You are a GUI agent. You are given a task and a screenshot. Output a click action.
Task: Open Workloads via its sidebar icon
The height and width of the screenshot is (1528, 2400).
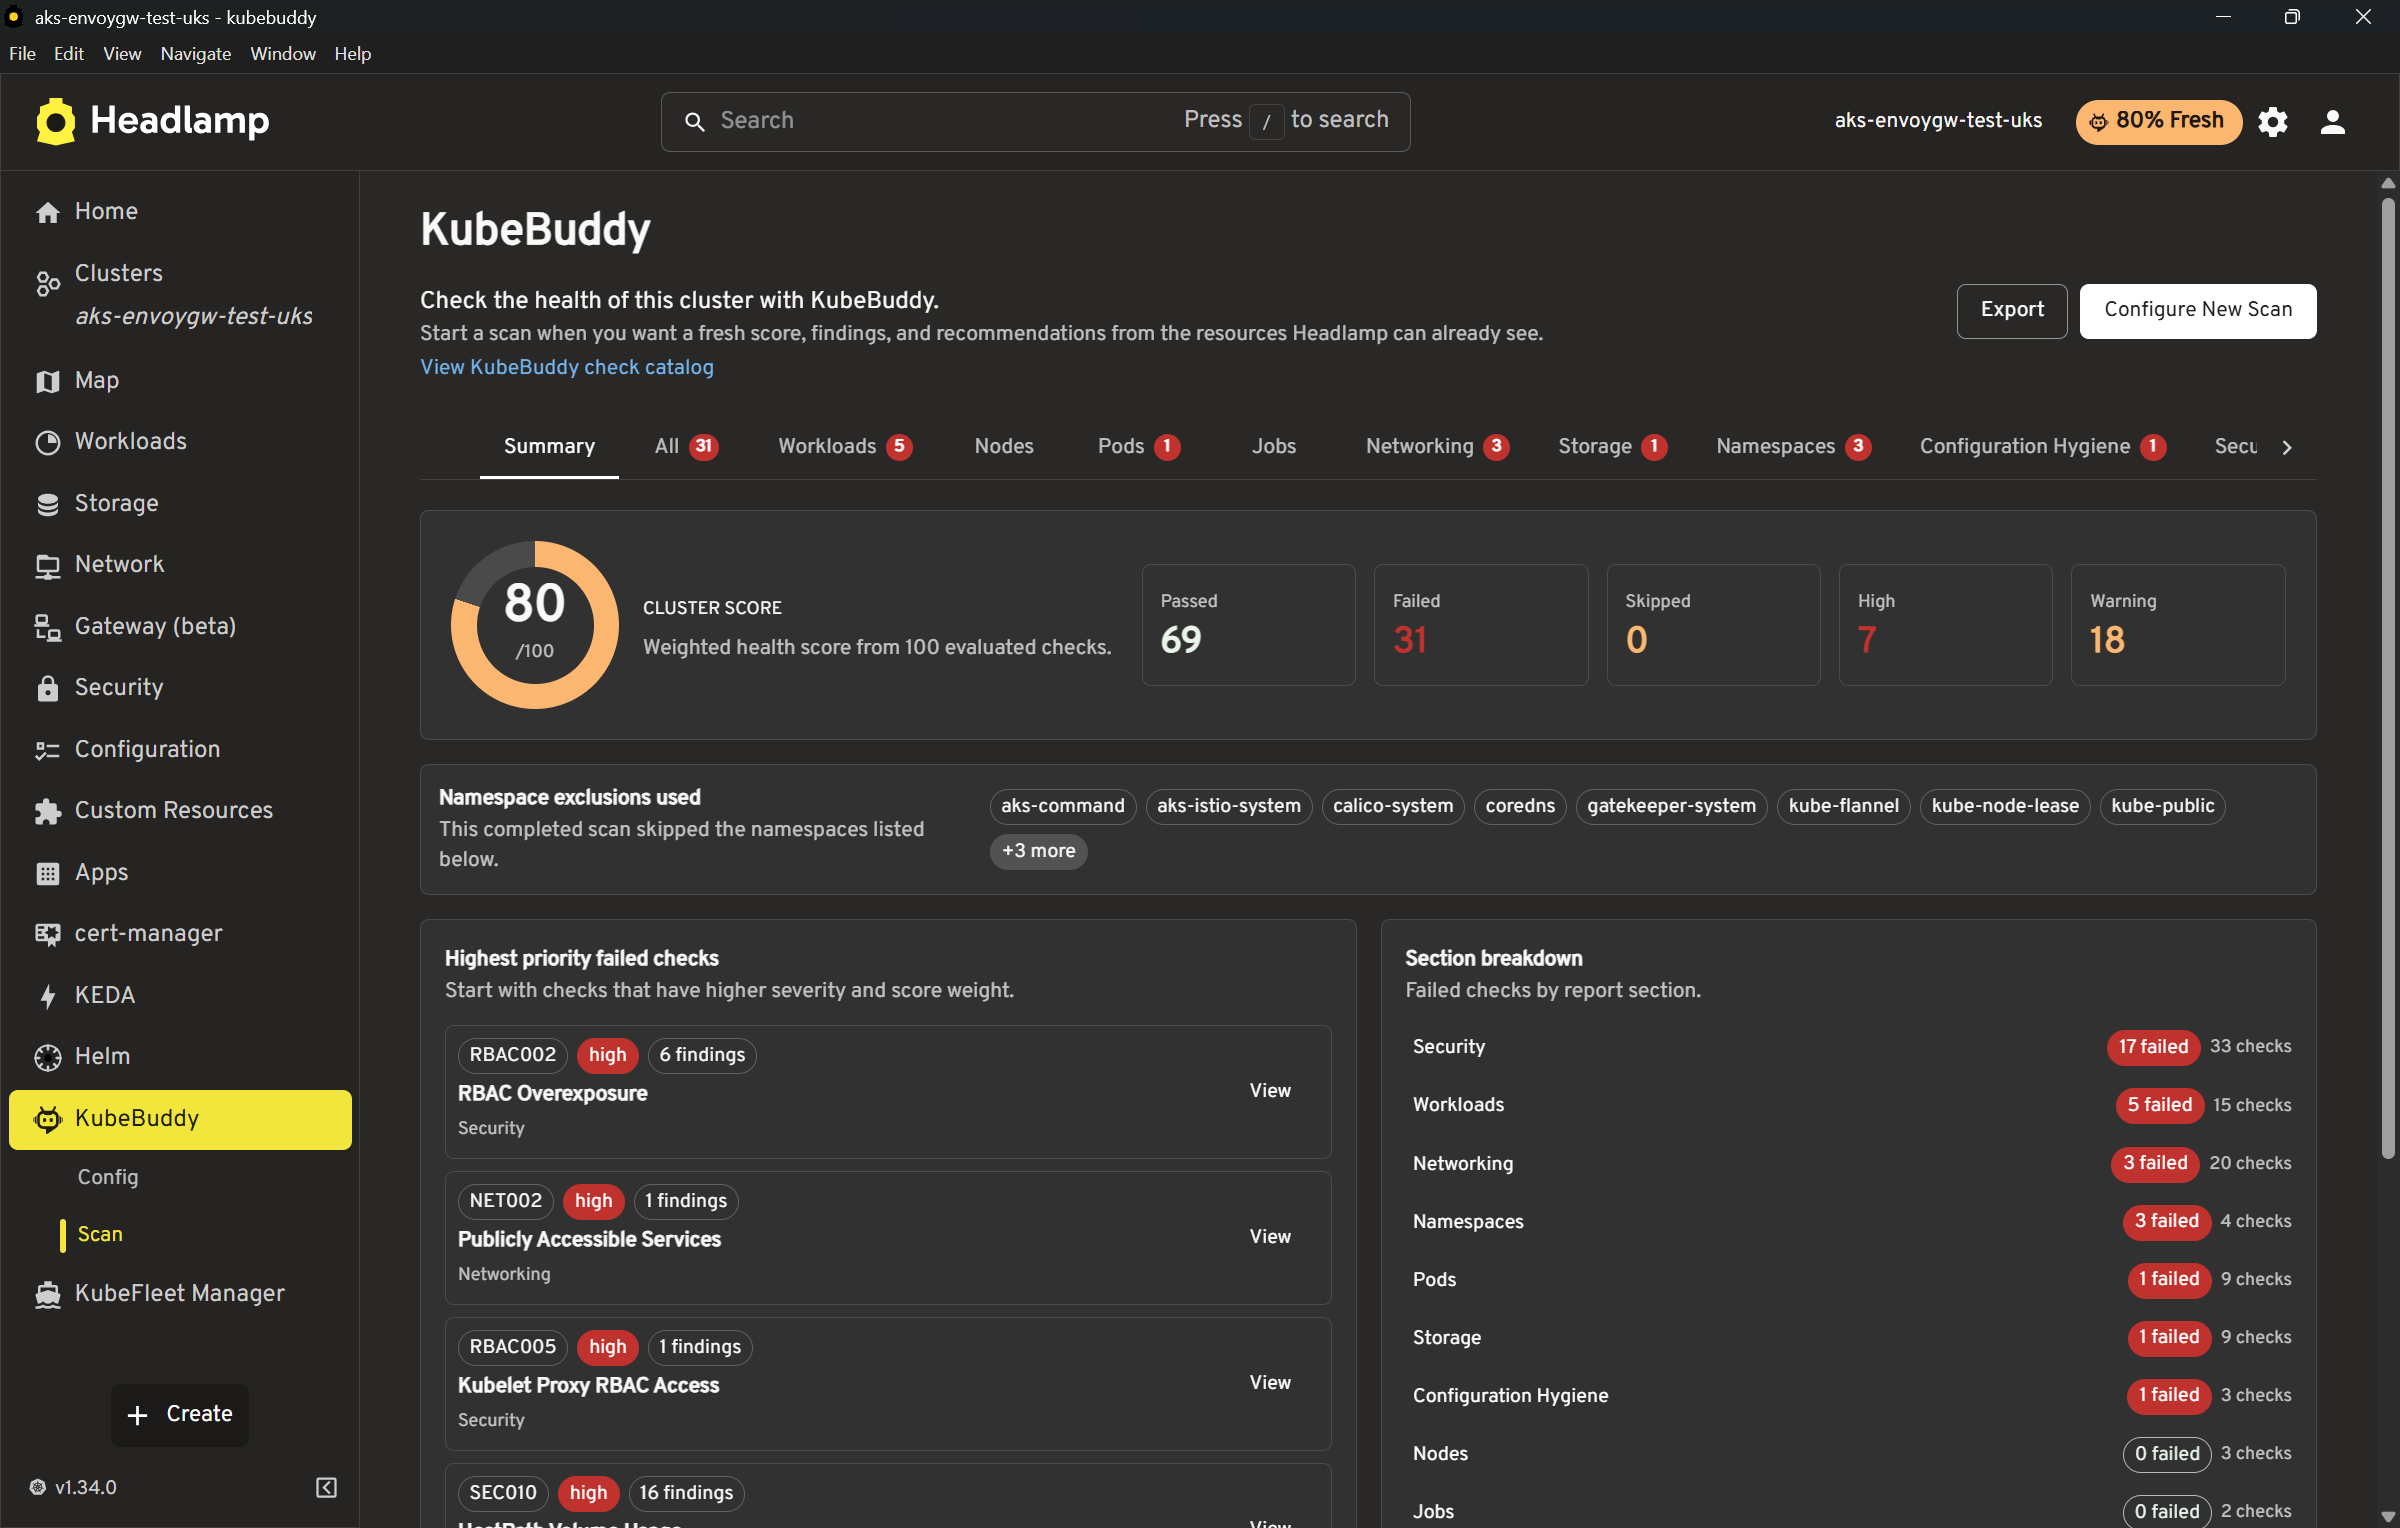point(47,442)
